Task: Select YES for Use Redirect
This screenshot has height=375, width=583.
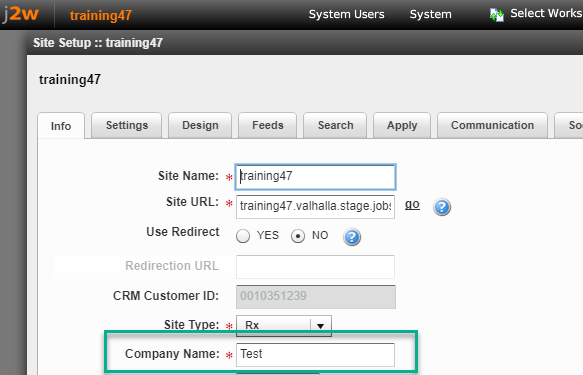Action: [x=243, y=236]
